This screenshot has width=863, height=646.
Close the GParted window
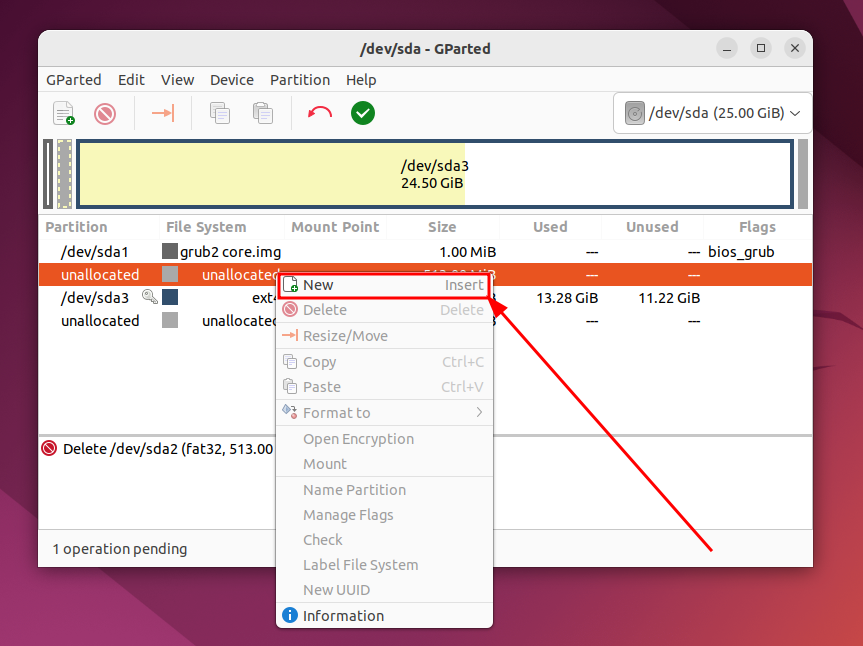795,48
